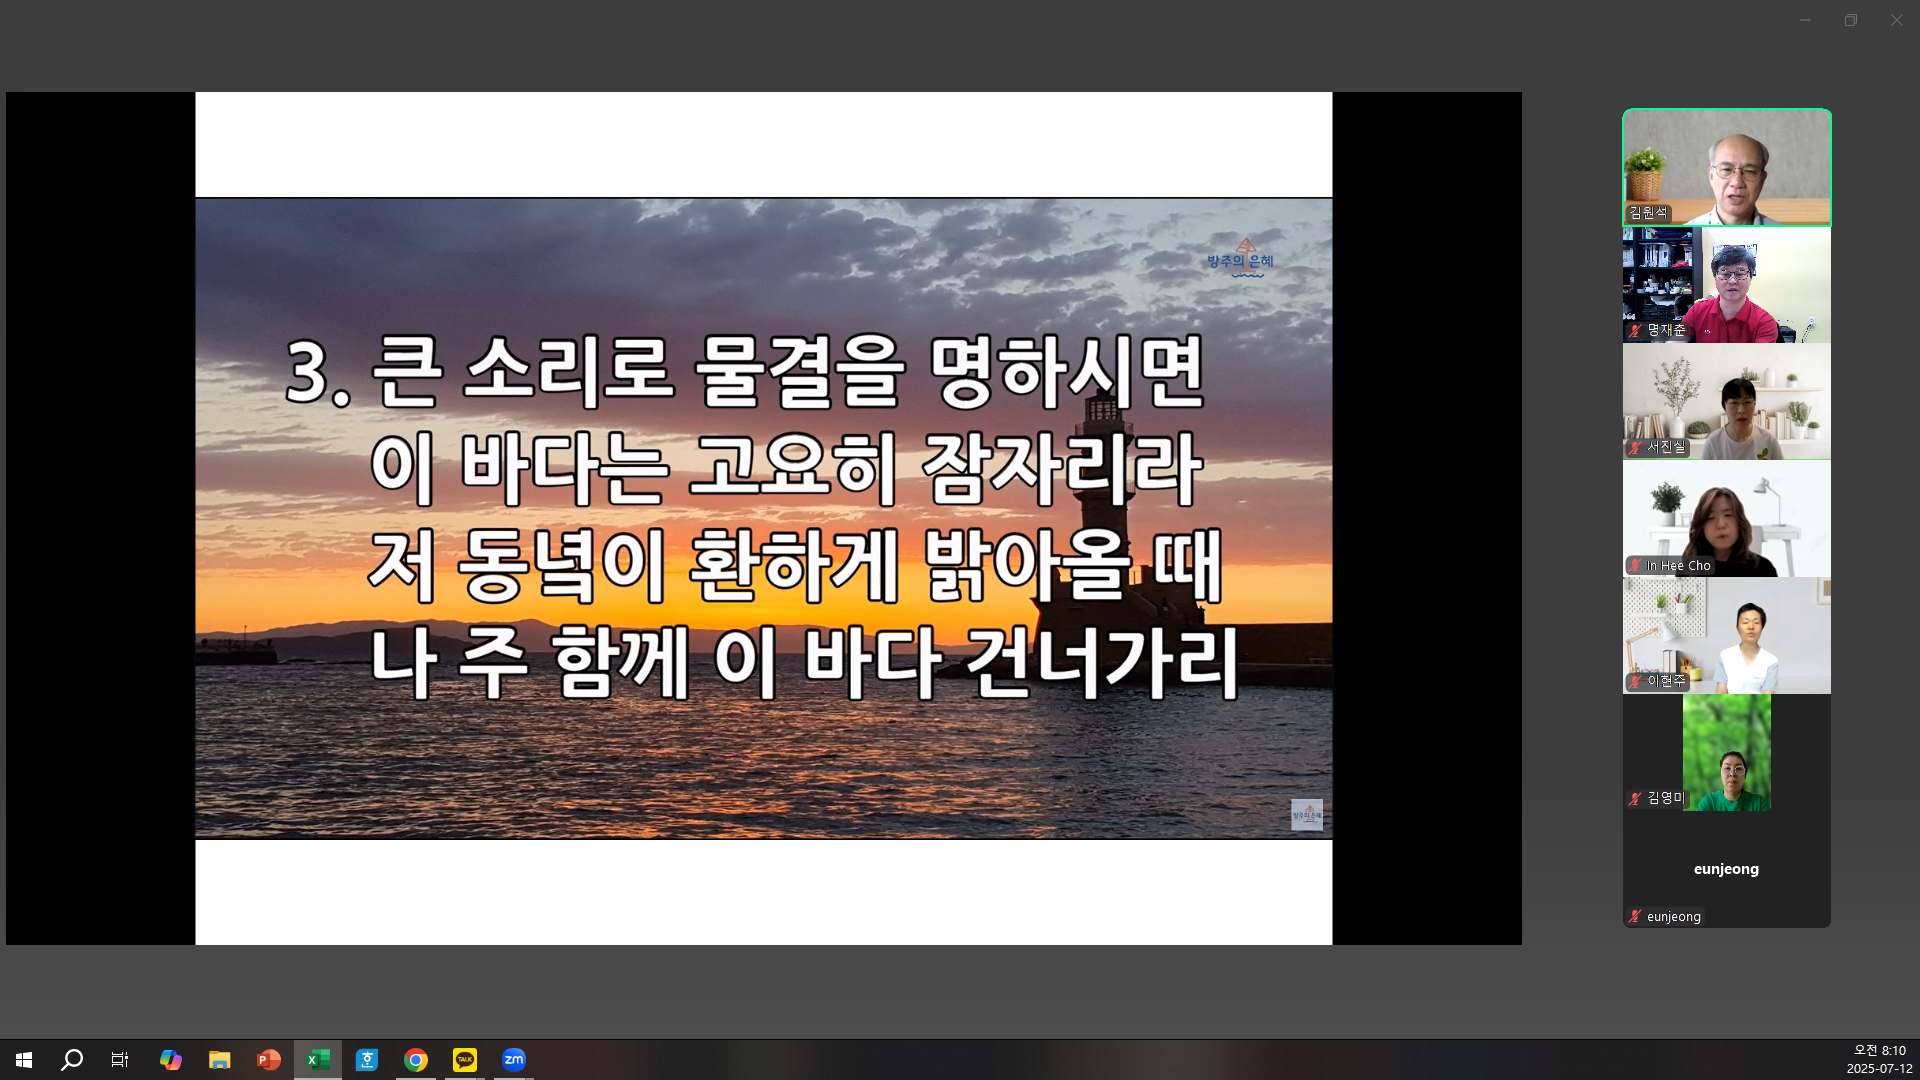This screenshot has height=1080, width=1920.
Task: Select 김영미's green video thumbnail
Action: [1726, 753]
